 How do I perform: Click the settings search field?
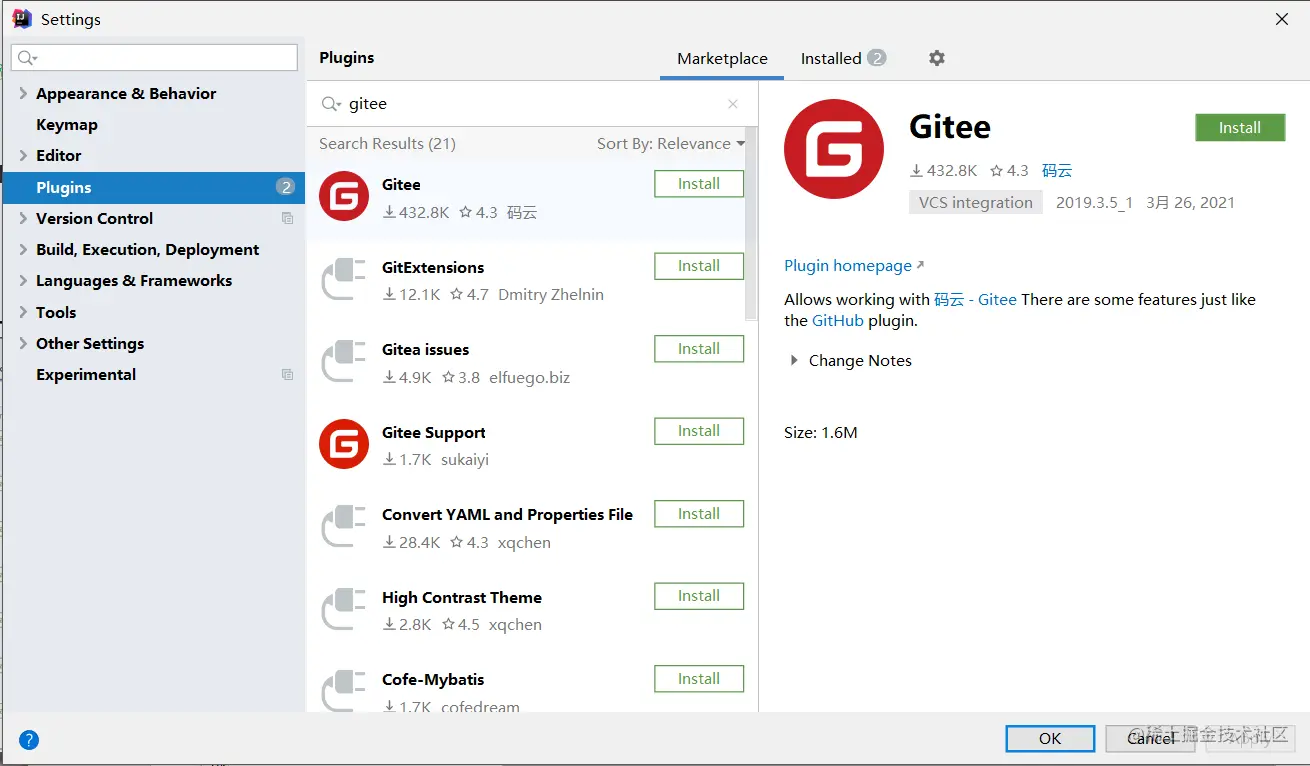click(154, 58)
